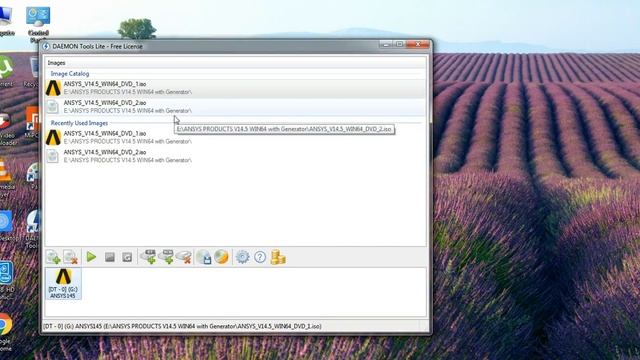Click the Add Image toolbar icon

[x=53, y=257]
